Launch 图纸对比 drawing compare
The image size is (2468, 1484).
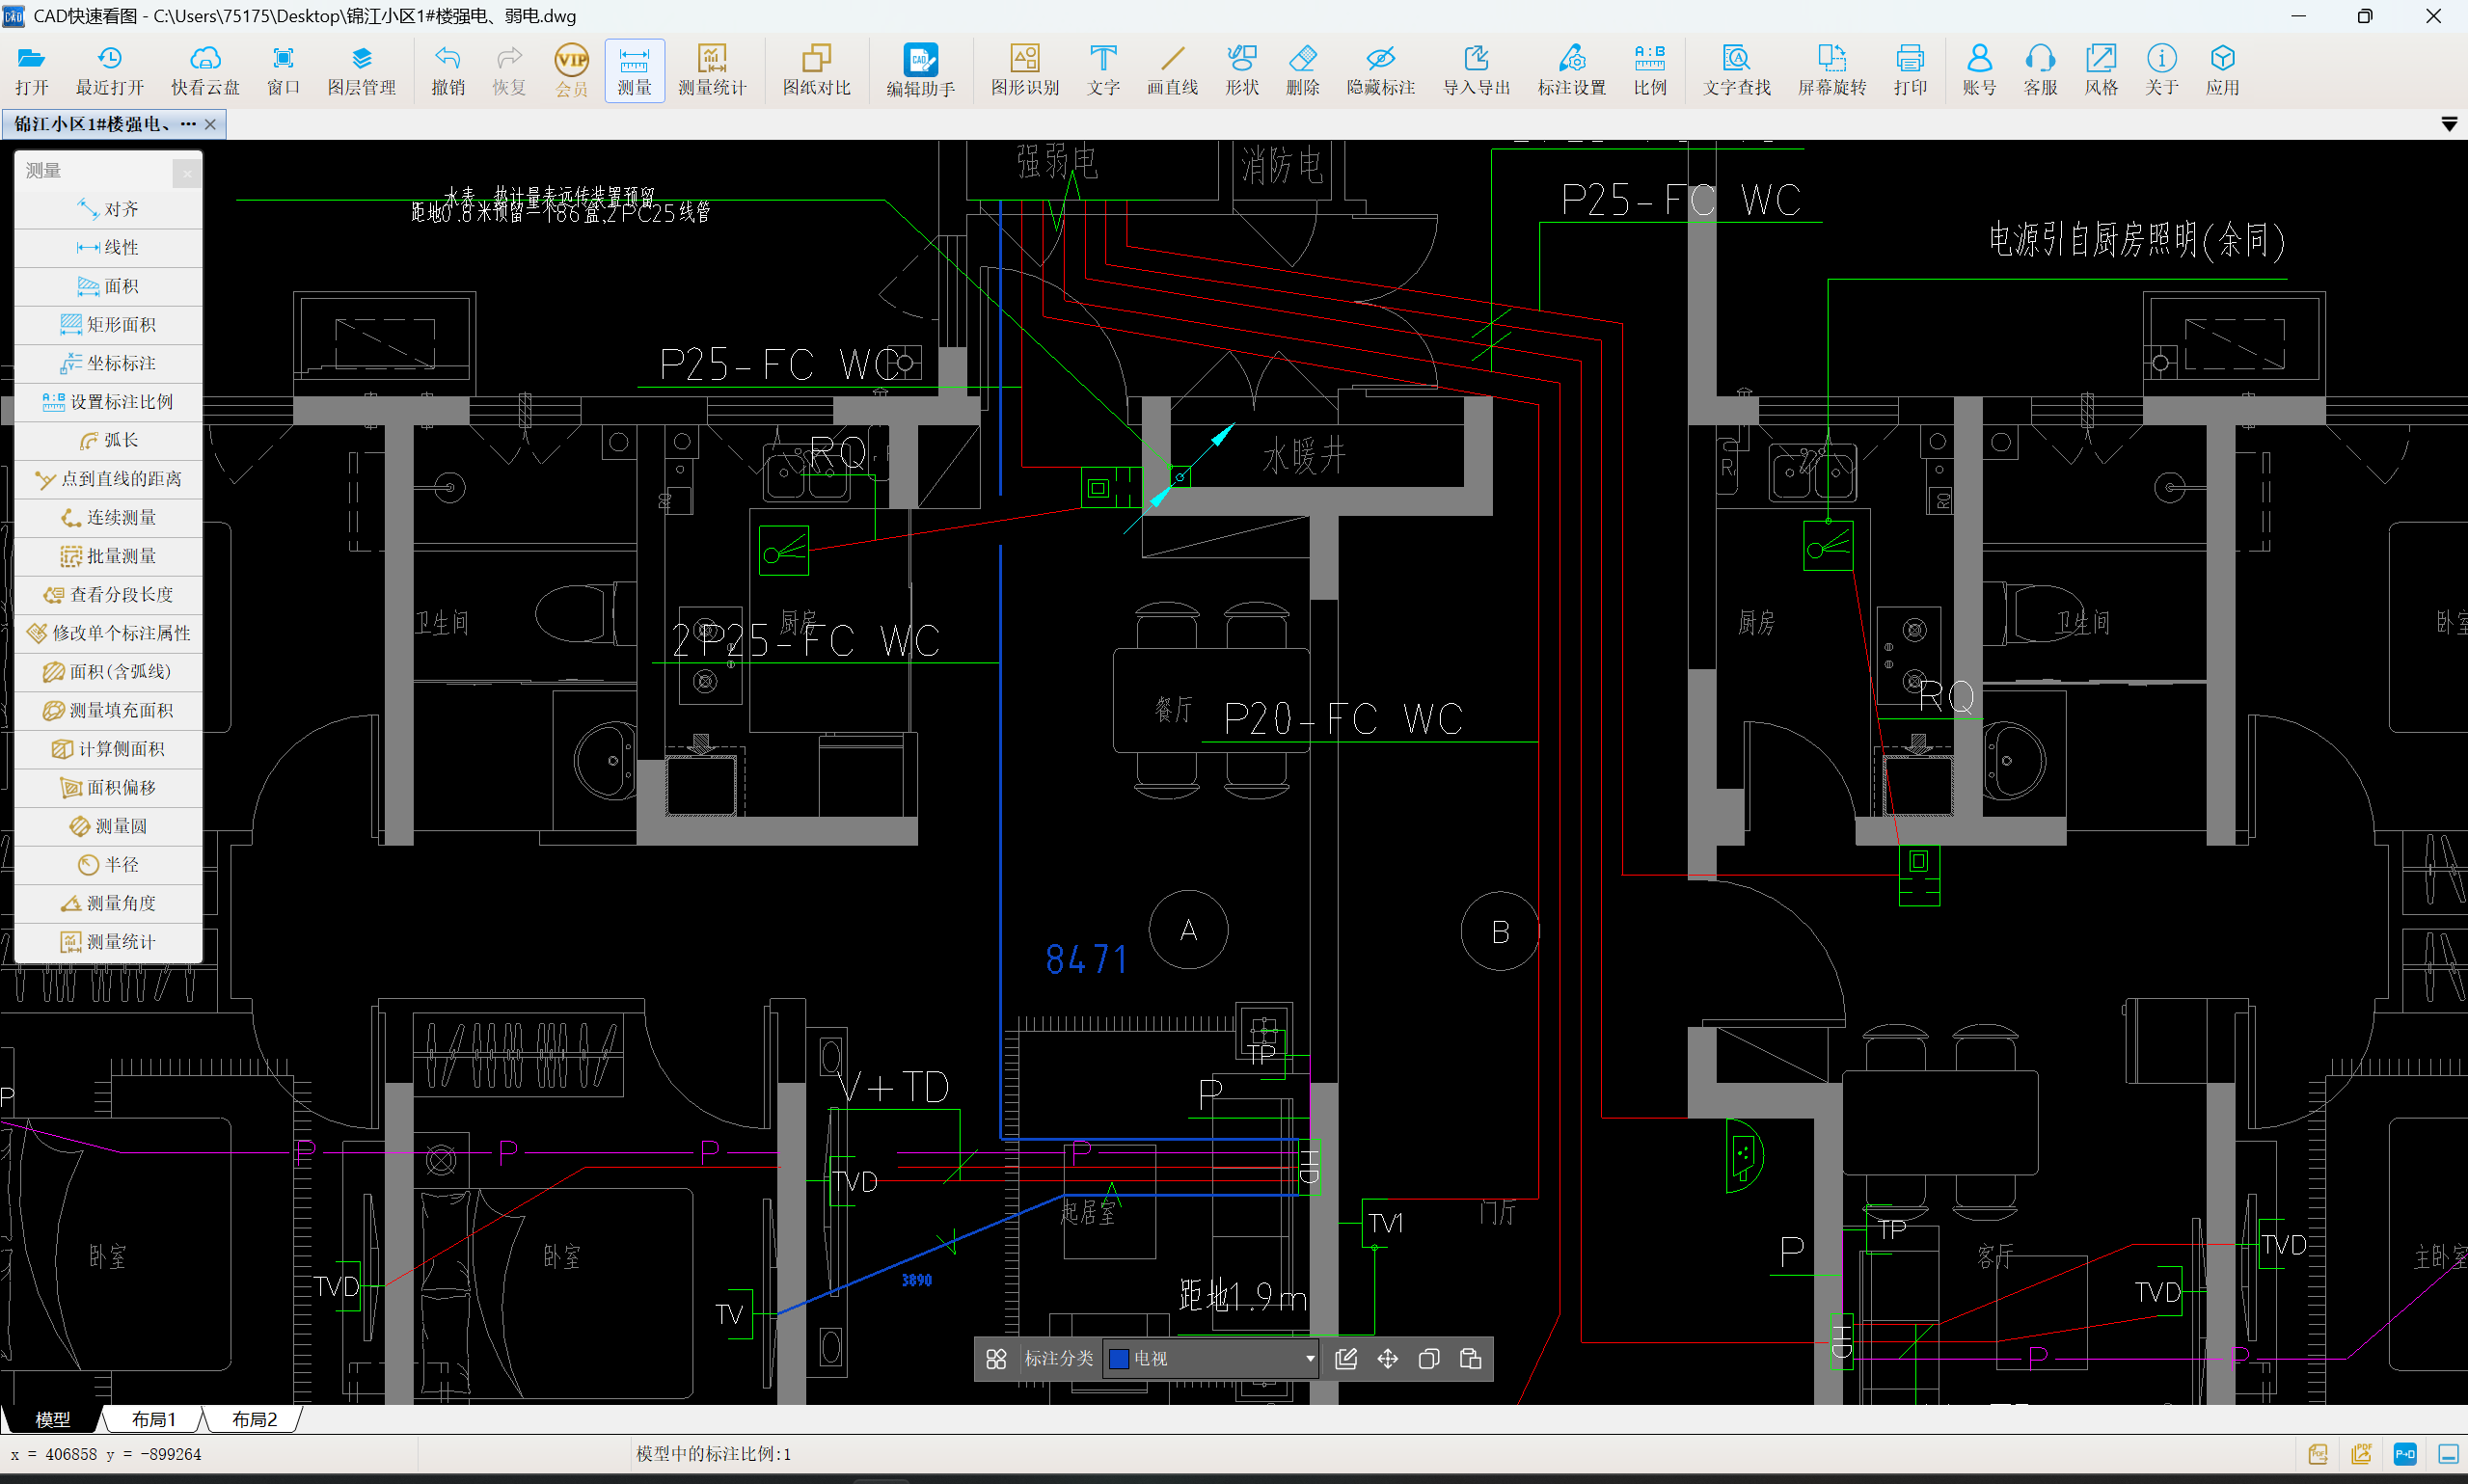pyautogui.click(x=817, y=70)
